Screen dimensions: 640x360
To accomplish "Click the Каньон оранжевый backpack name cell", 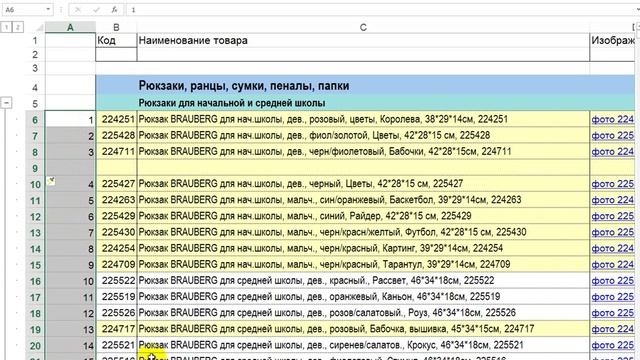I will (x=363, y=297).
